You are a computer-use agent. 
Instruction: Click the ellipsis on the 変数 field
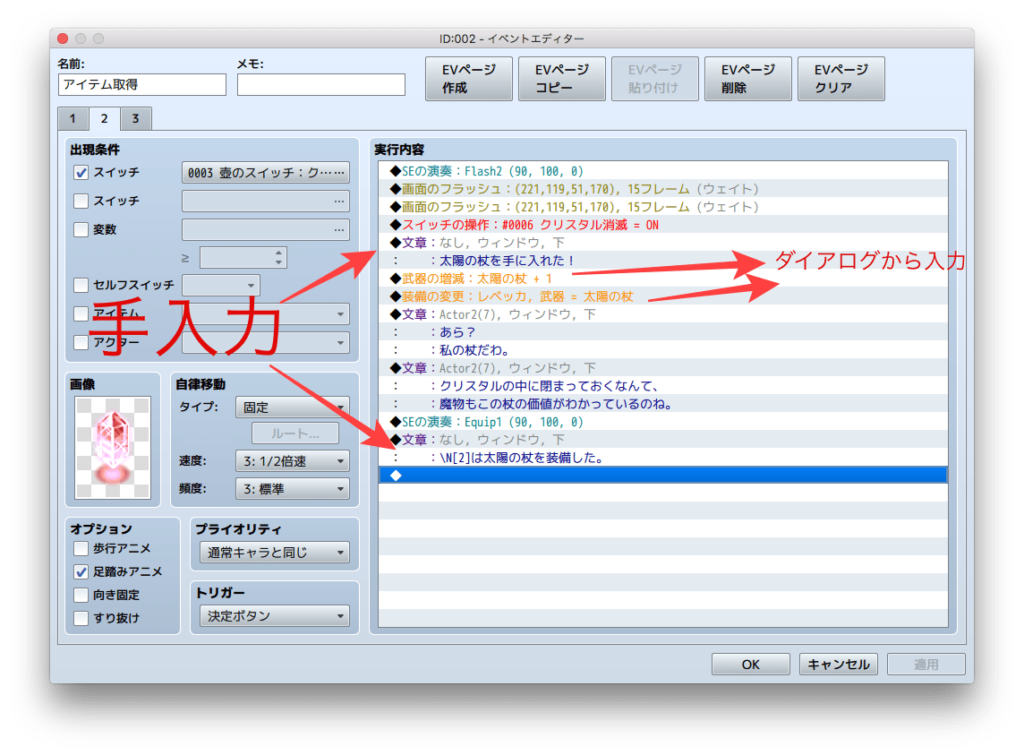coord(339,230)
